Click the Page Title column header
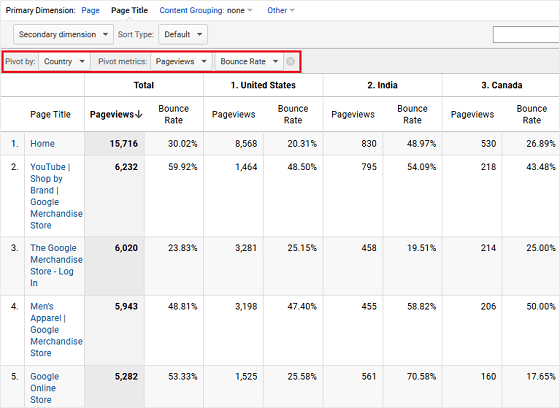Image resolution: width=560 pixels, height=408 pixels. click(x=50, y=114)
